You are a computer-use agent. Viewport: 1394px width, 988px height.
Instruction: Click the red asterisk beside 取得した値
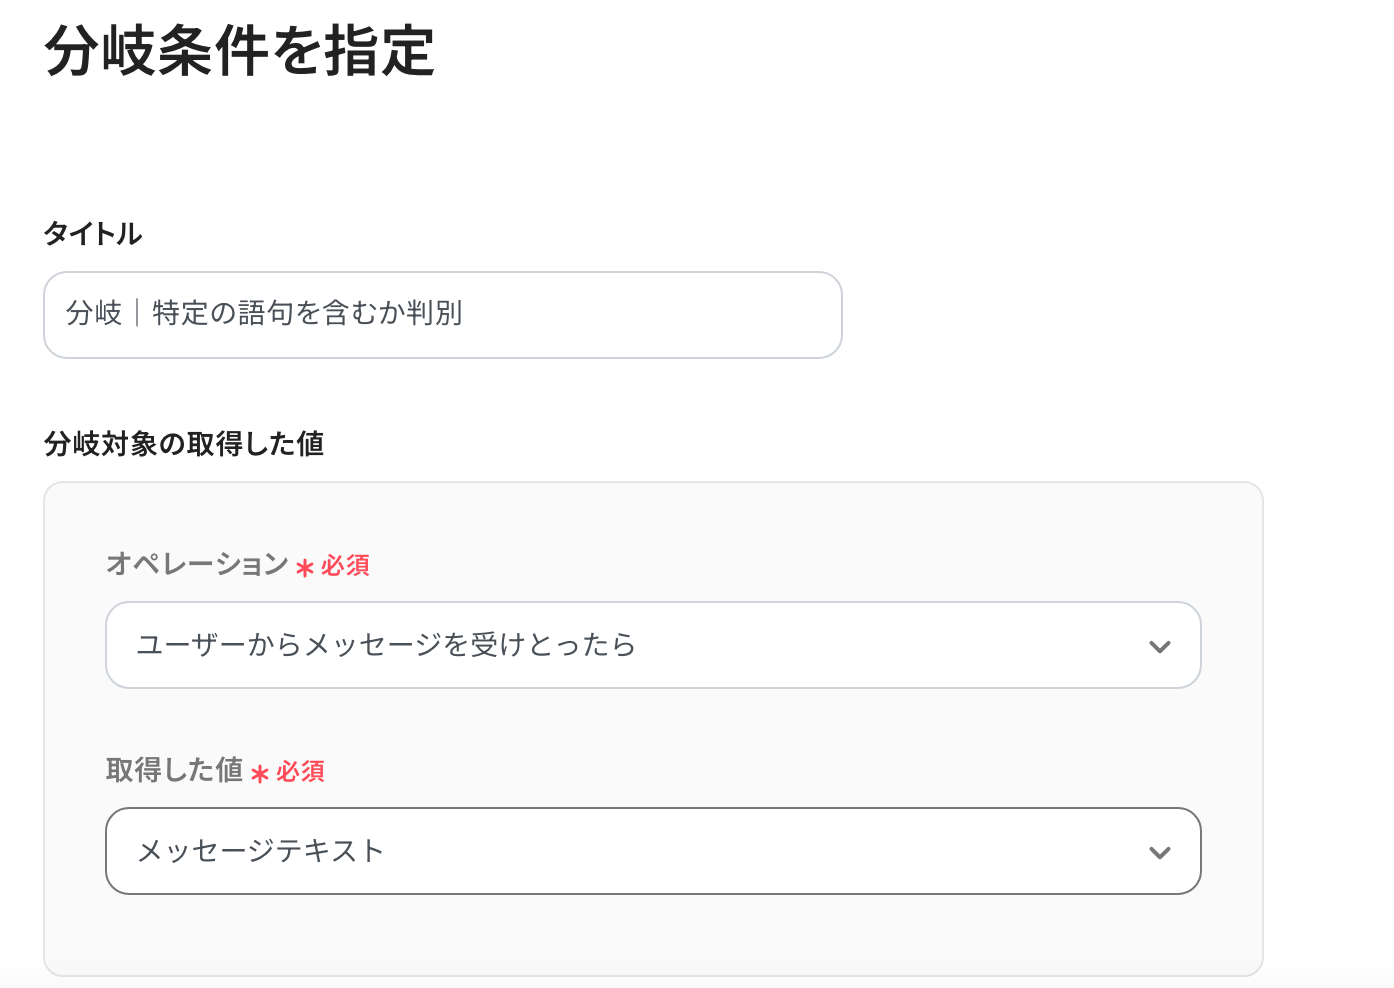click(260, 774)
